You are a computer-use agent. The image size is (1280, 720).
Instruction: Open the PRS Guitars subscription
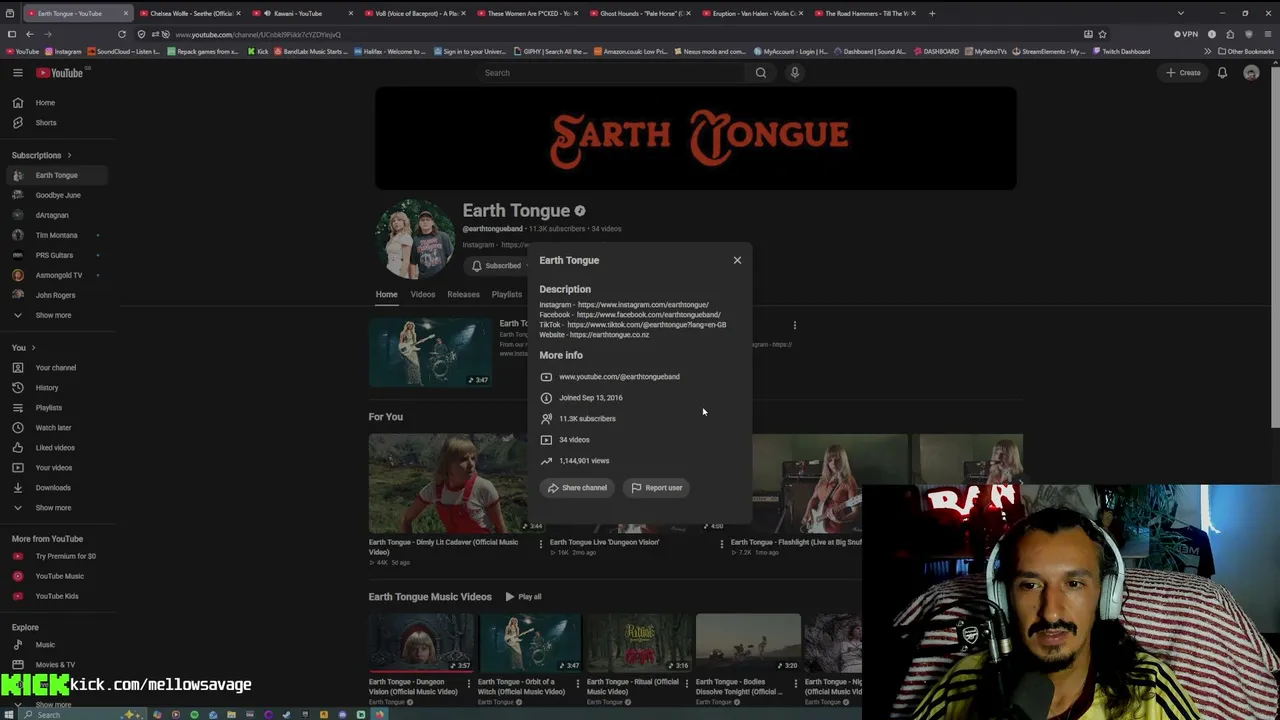(56, 255)
